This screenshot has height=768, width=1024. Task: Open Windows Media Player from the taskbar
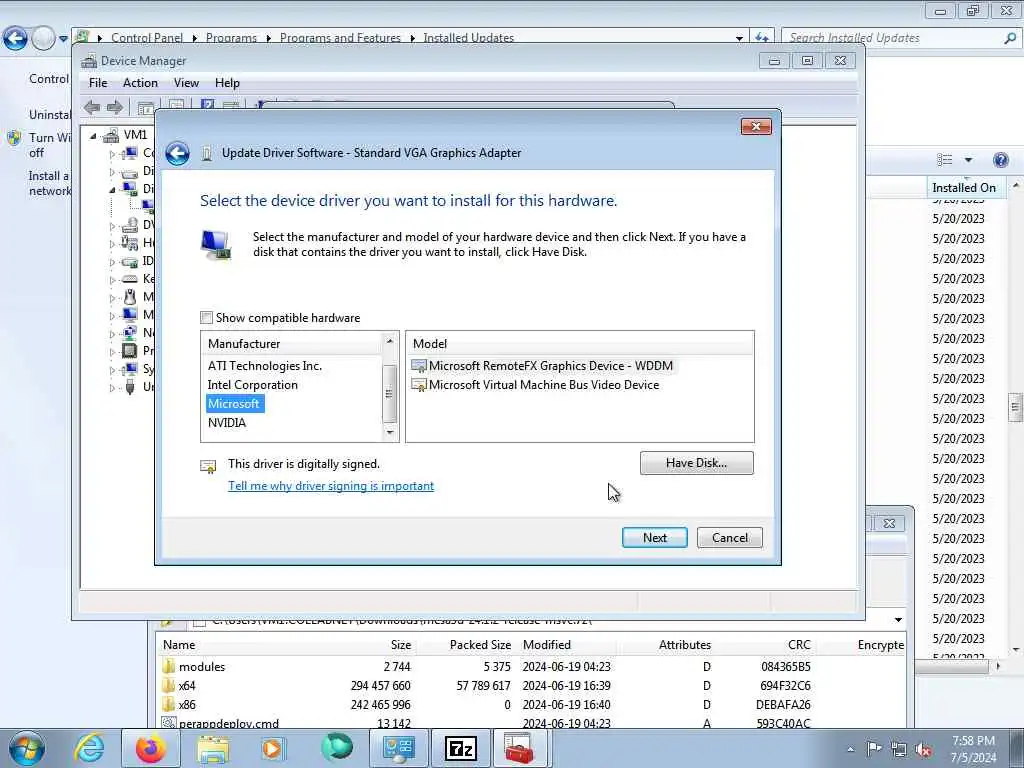pyautogui.click(x=272, y=748)
